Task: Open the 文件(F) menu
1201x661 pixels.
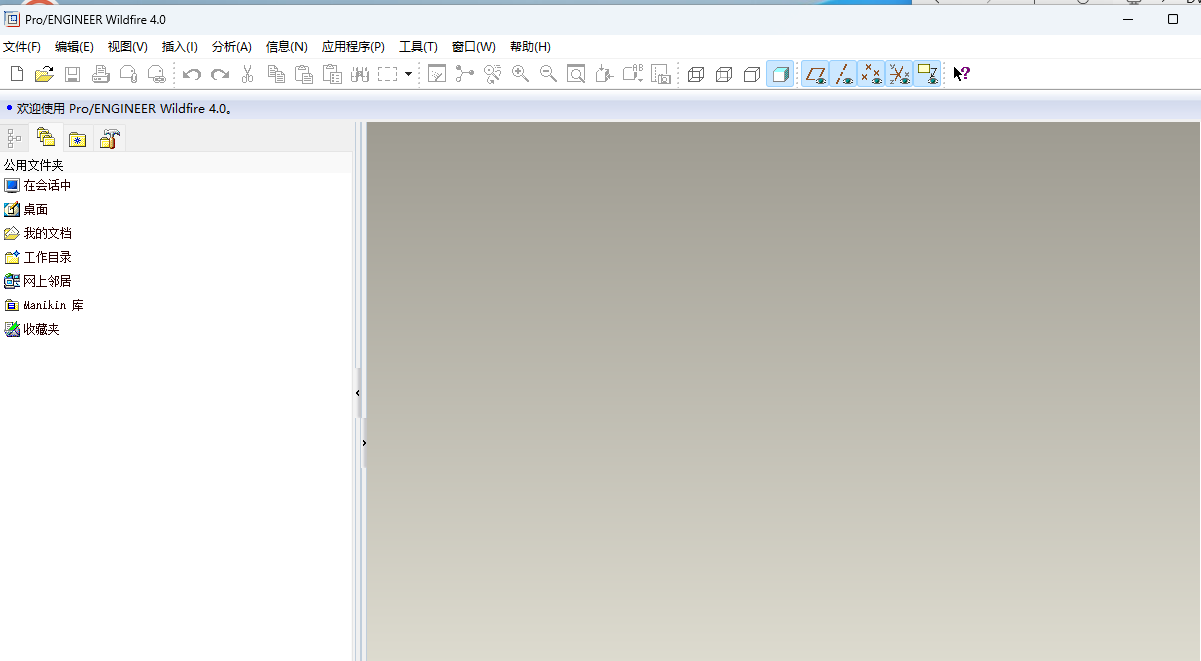Action: point(22,47)
